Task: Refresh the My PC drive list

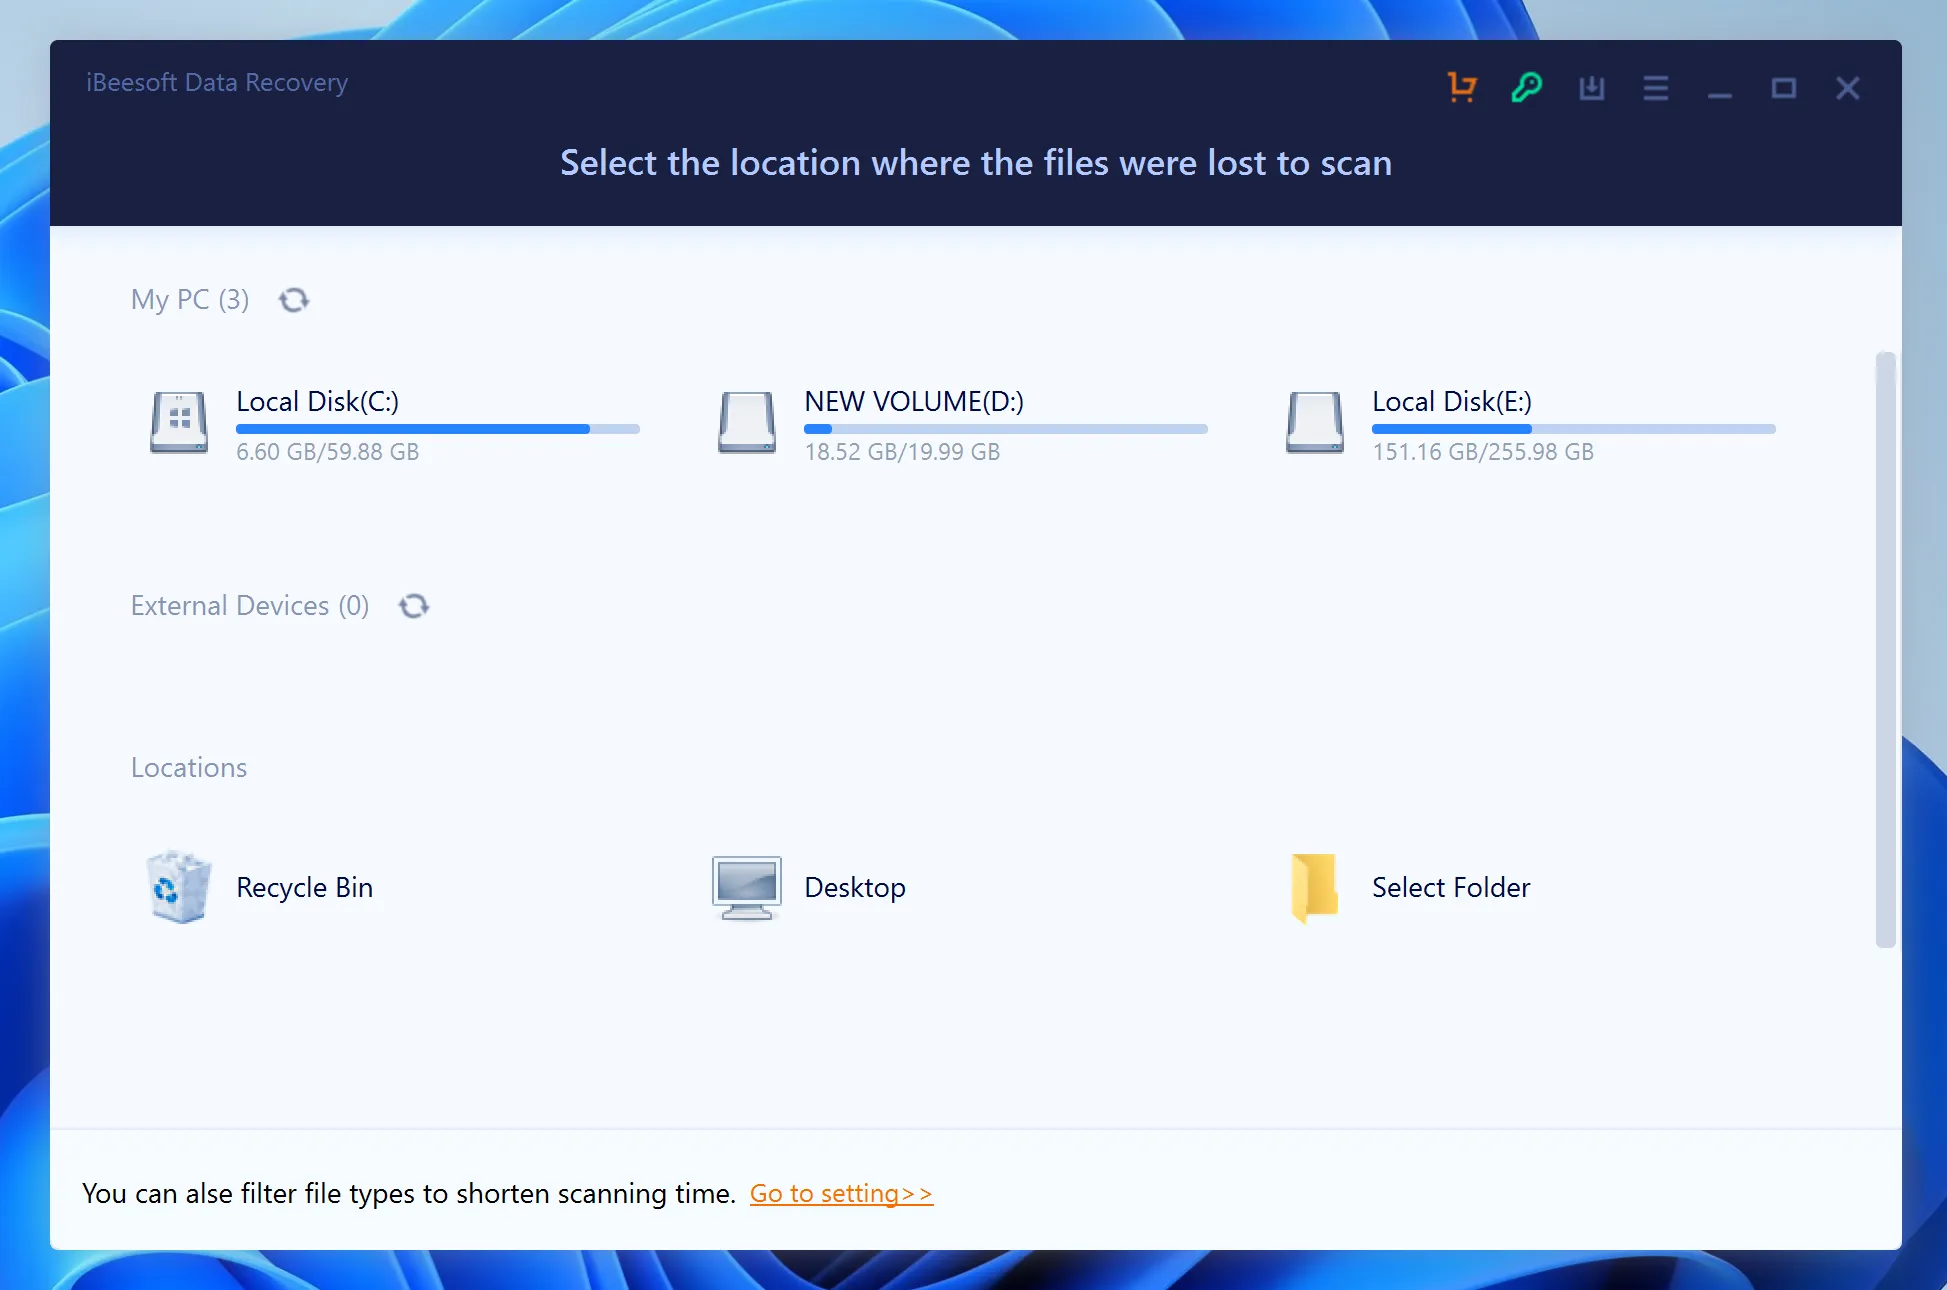Action: coord(294,300)
